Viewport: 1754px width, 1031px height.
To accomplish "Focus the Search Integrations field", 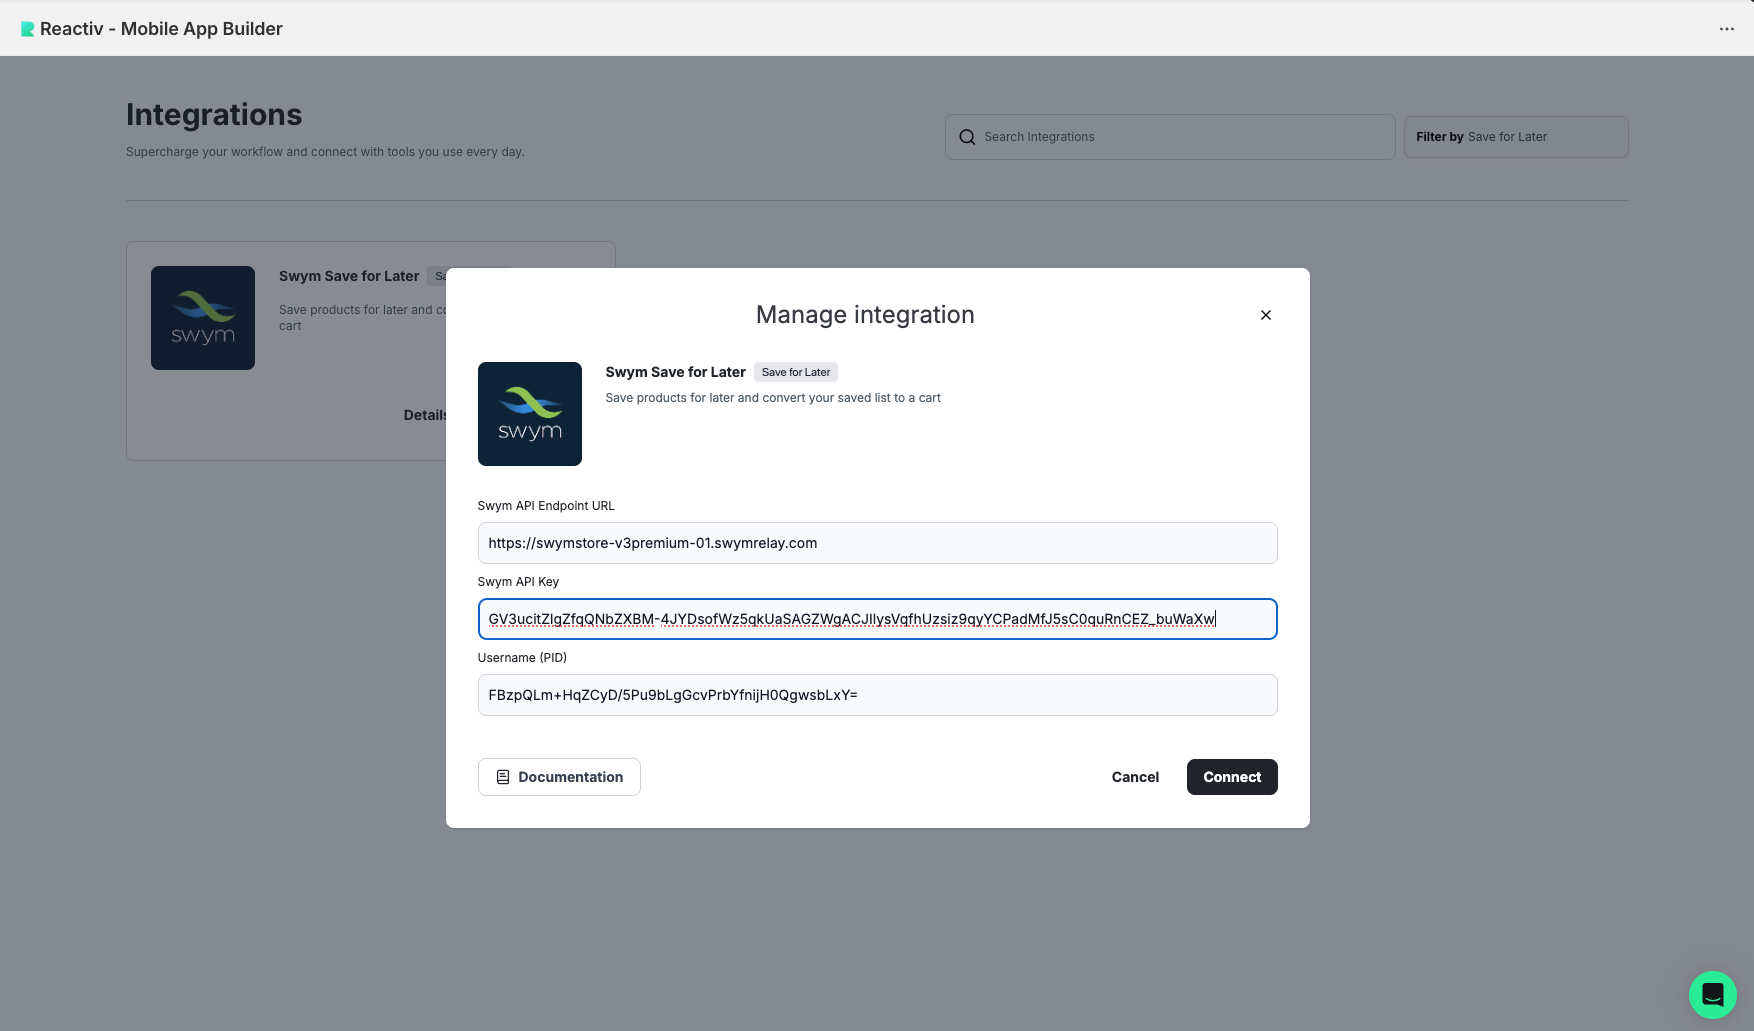I will point(1180,137).
